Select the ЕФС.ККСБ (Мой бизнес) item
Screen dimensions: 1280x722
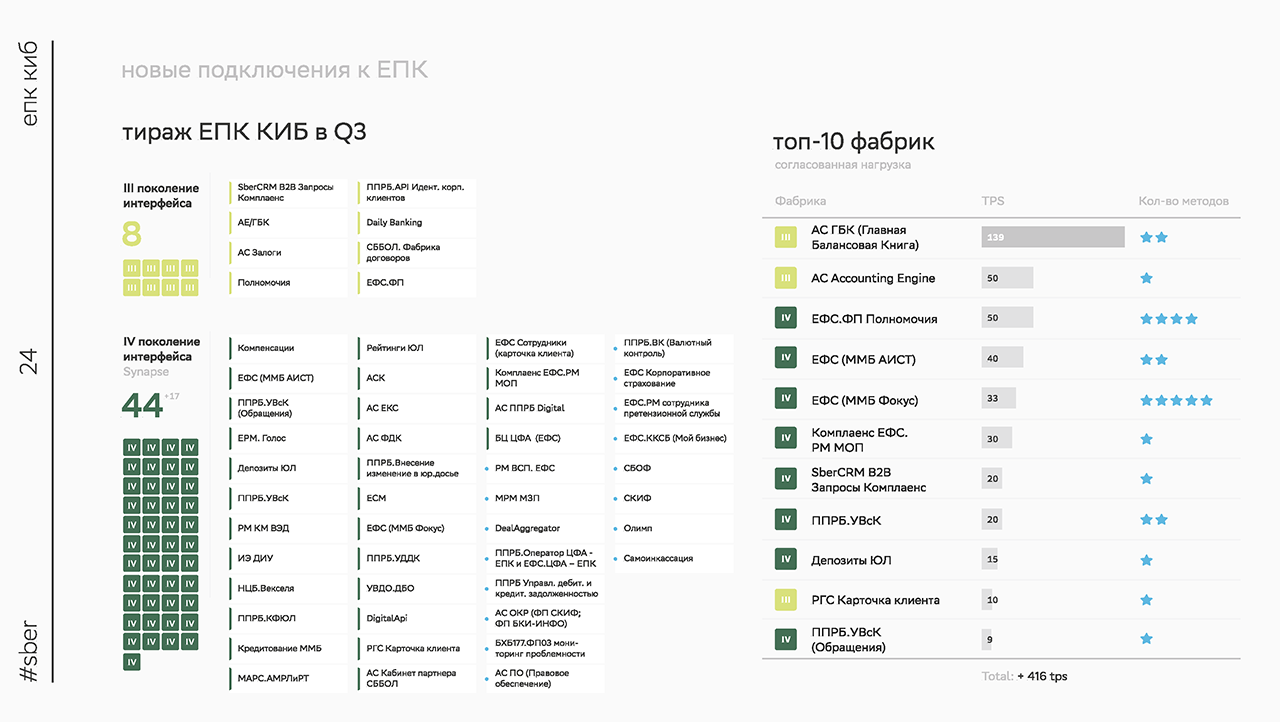pos(673,438)
